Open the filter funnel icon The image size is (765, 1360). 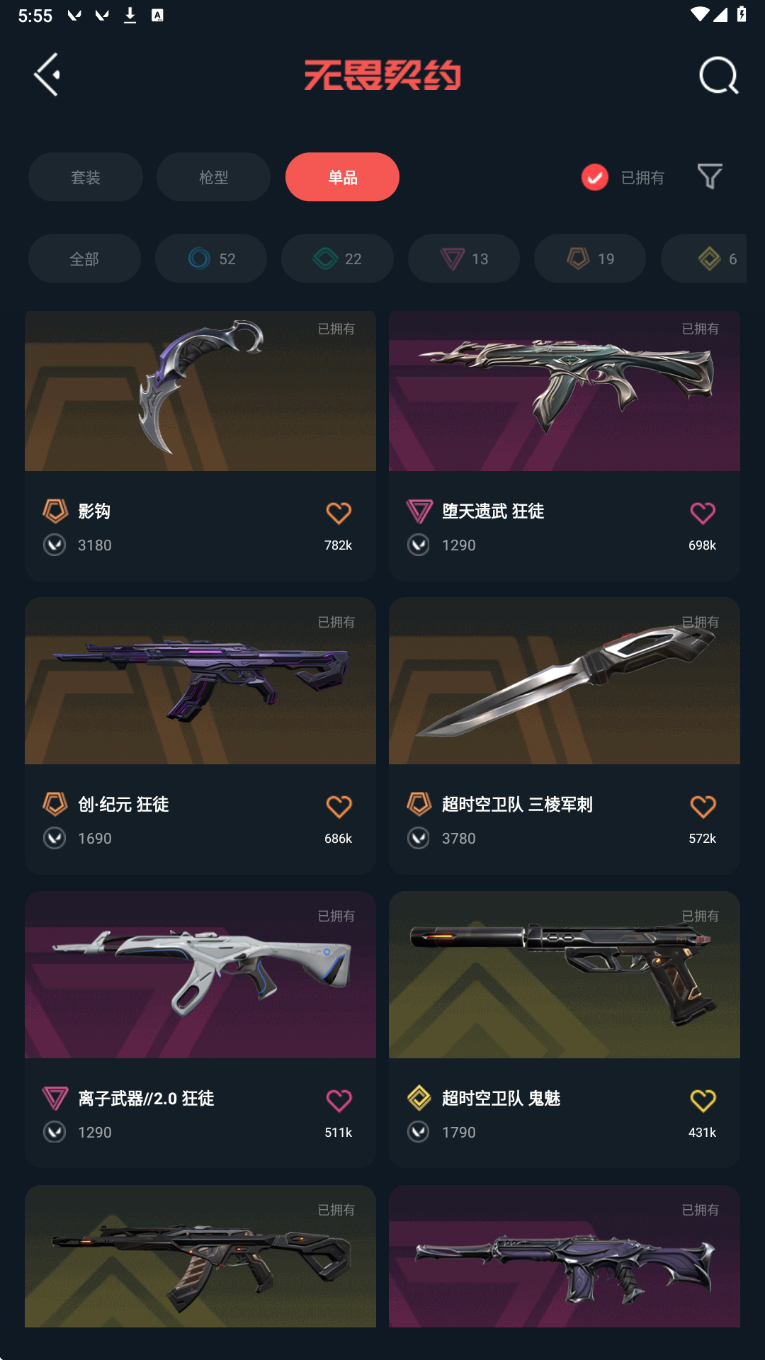[x=710, y=177]
